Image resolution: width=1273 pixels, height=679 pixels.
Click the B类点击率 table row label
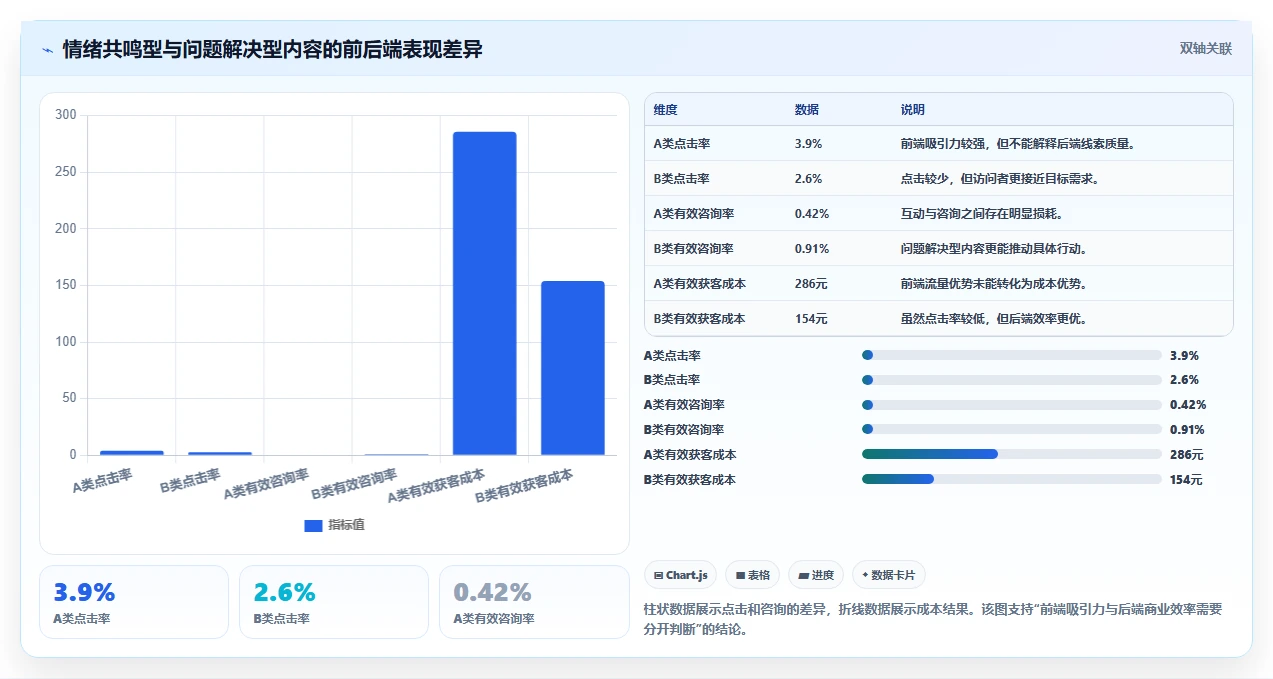click(681, 178)
